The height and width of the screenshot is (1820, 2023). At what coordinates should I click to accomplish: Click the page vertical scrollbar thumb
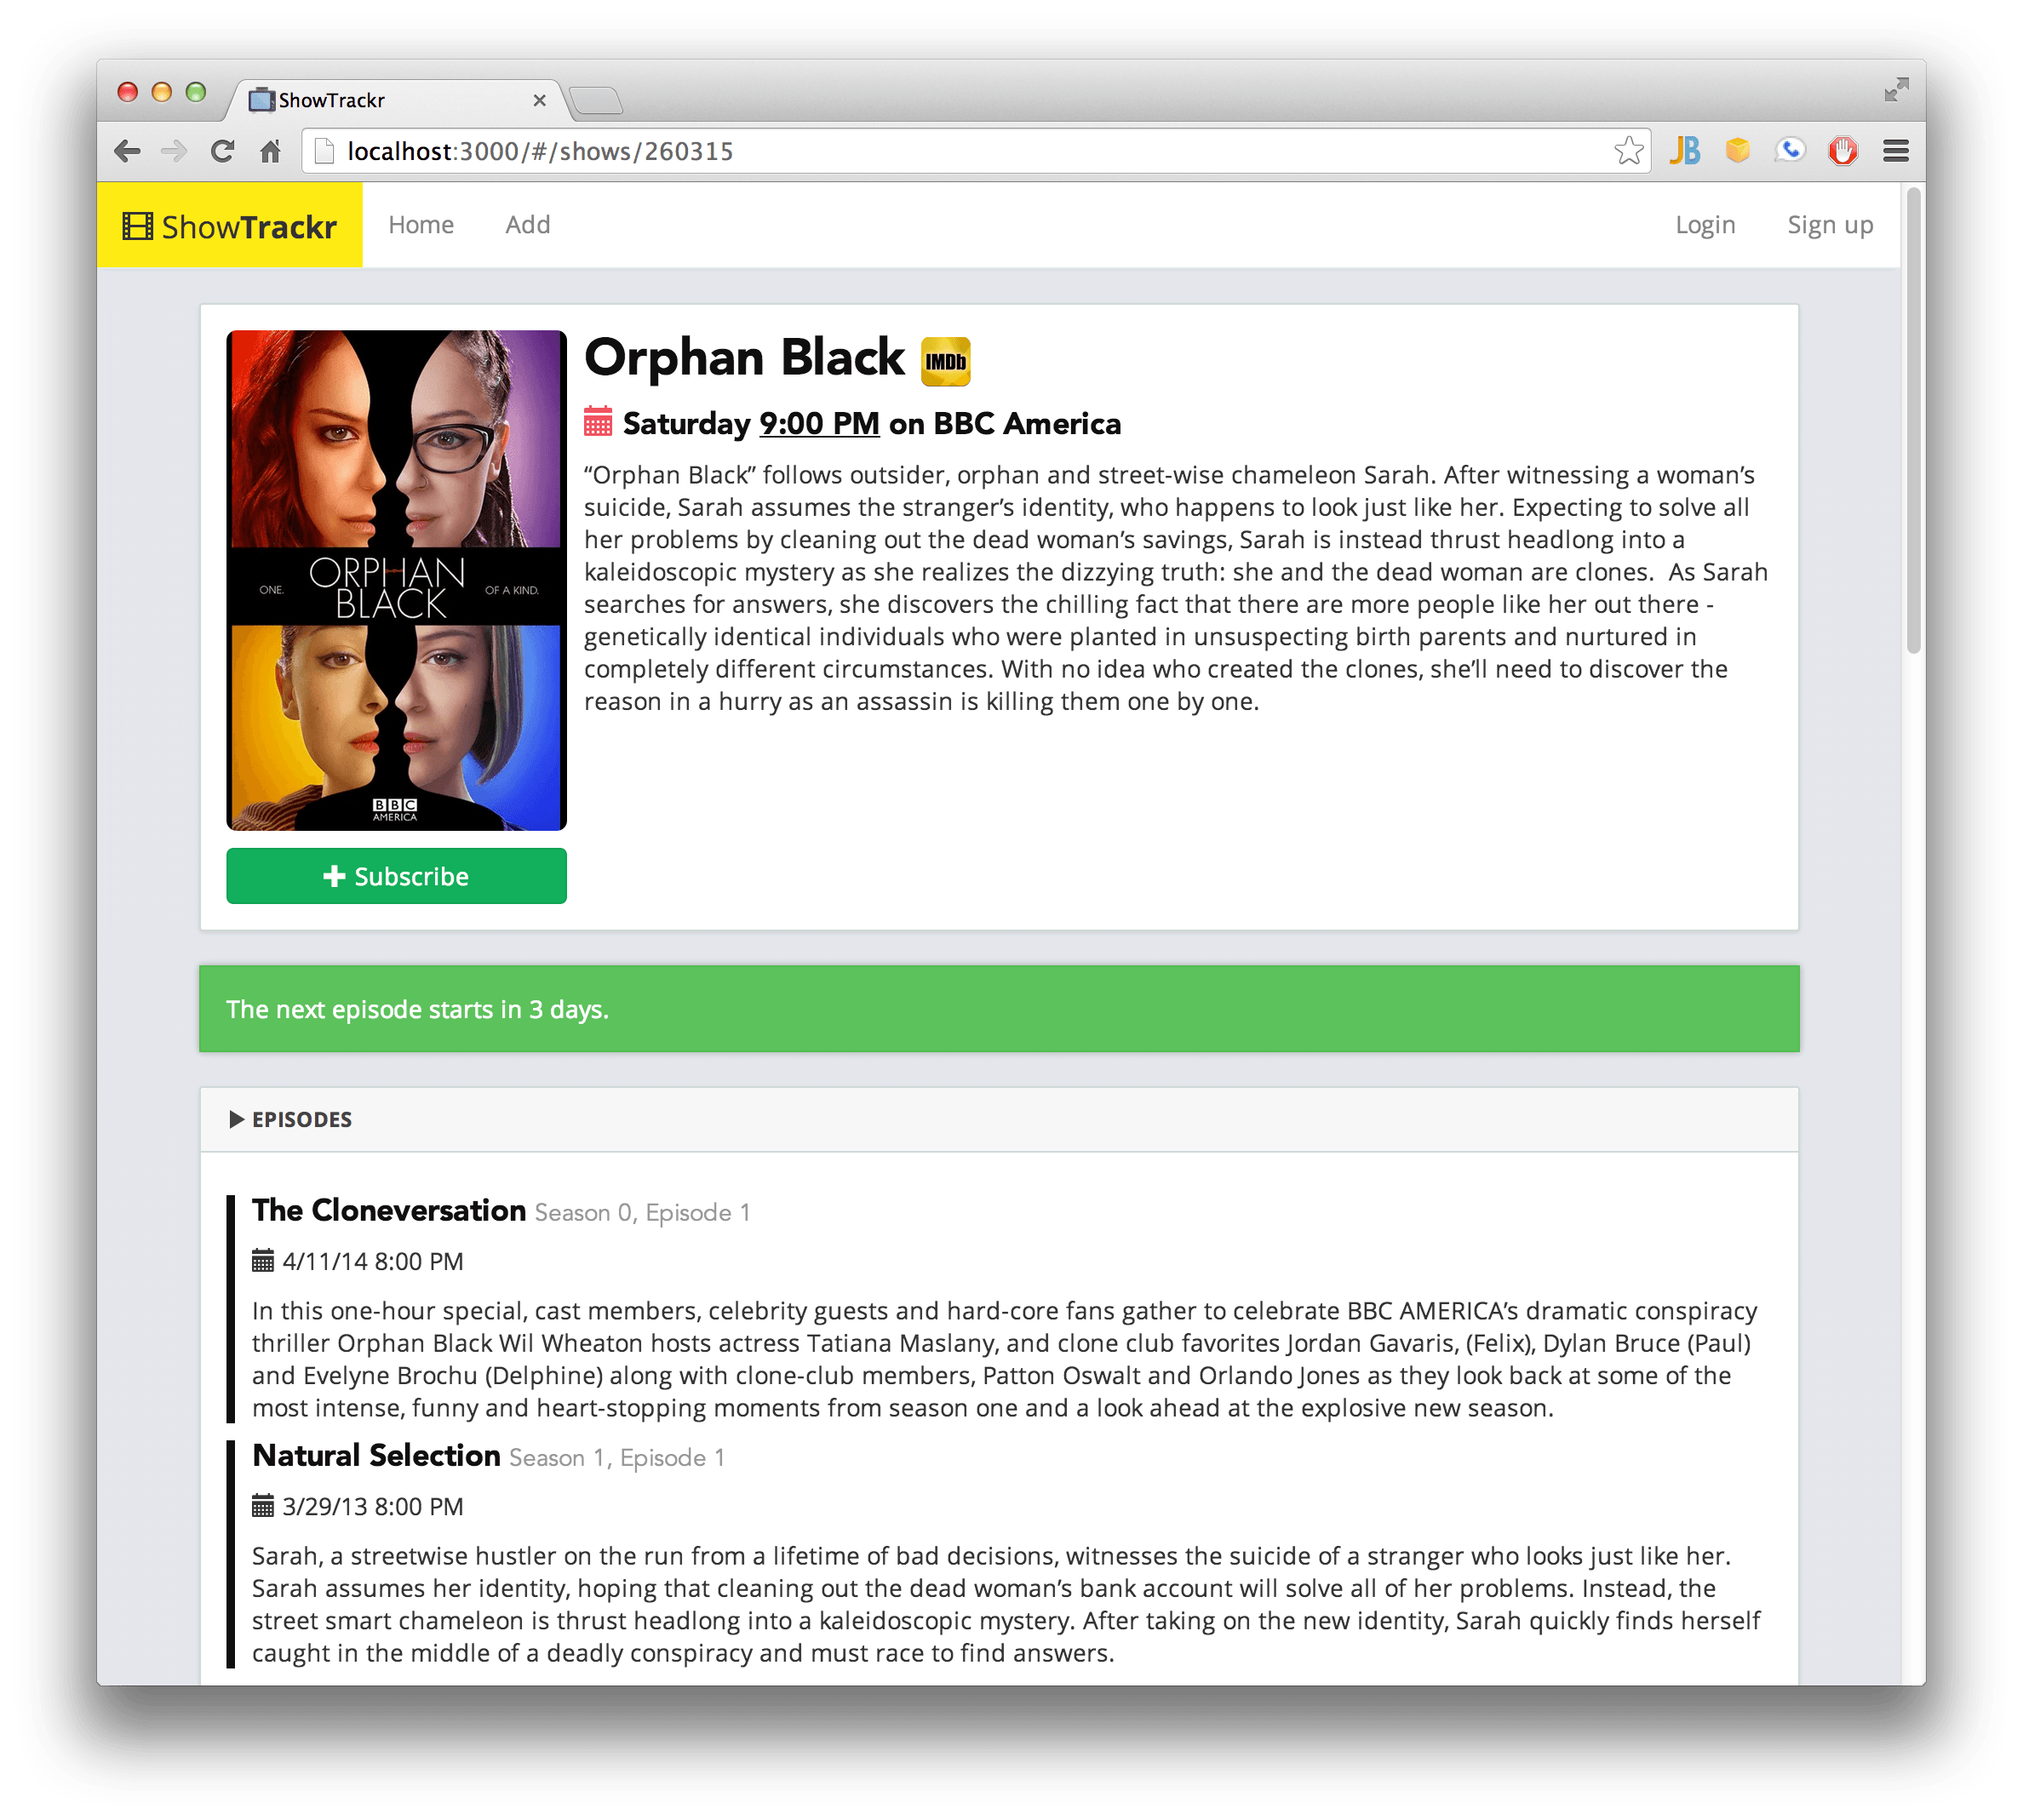tap(1912, 420)
